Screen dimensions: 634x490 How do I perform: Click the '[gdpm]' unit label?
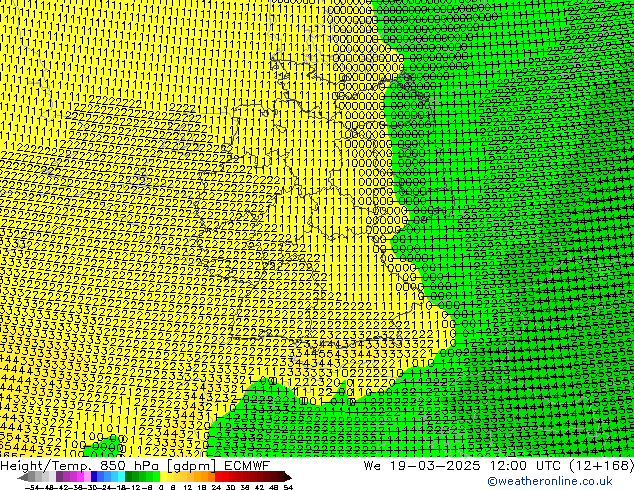pyautogui.click(x=189, y=466)
